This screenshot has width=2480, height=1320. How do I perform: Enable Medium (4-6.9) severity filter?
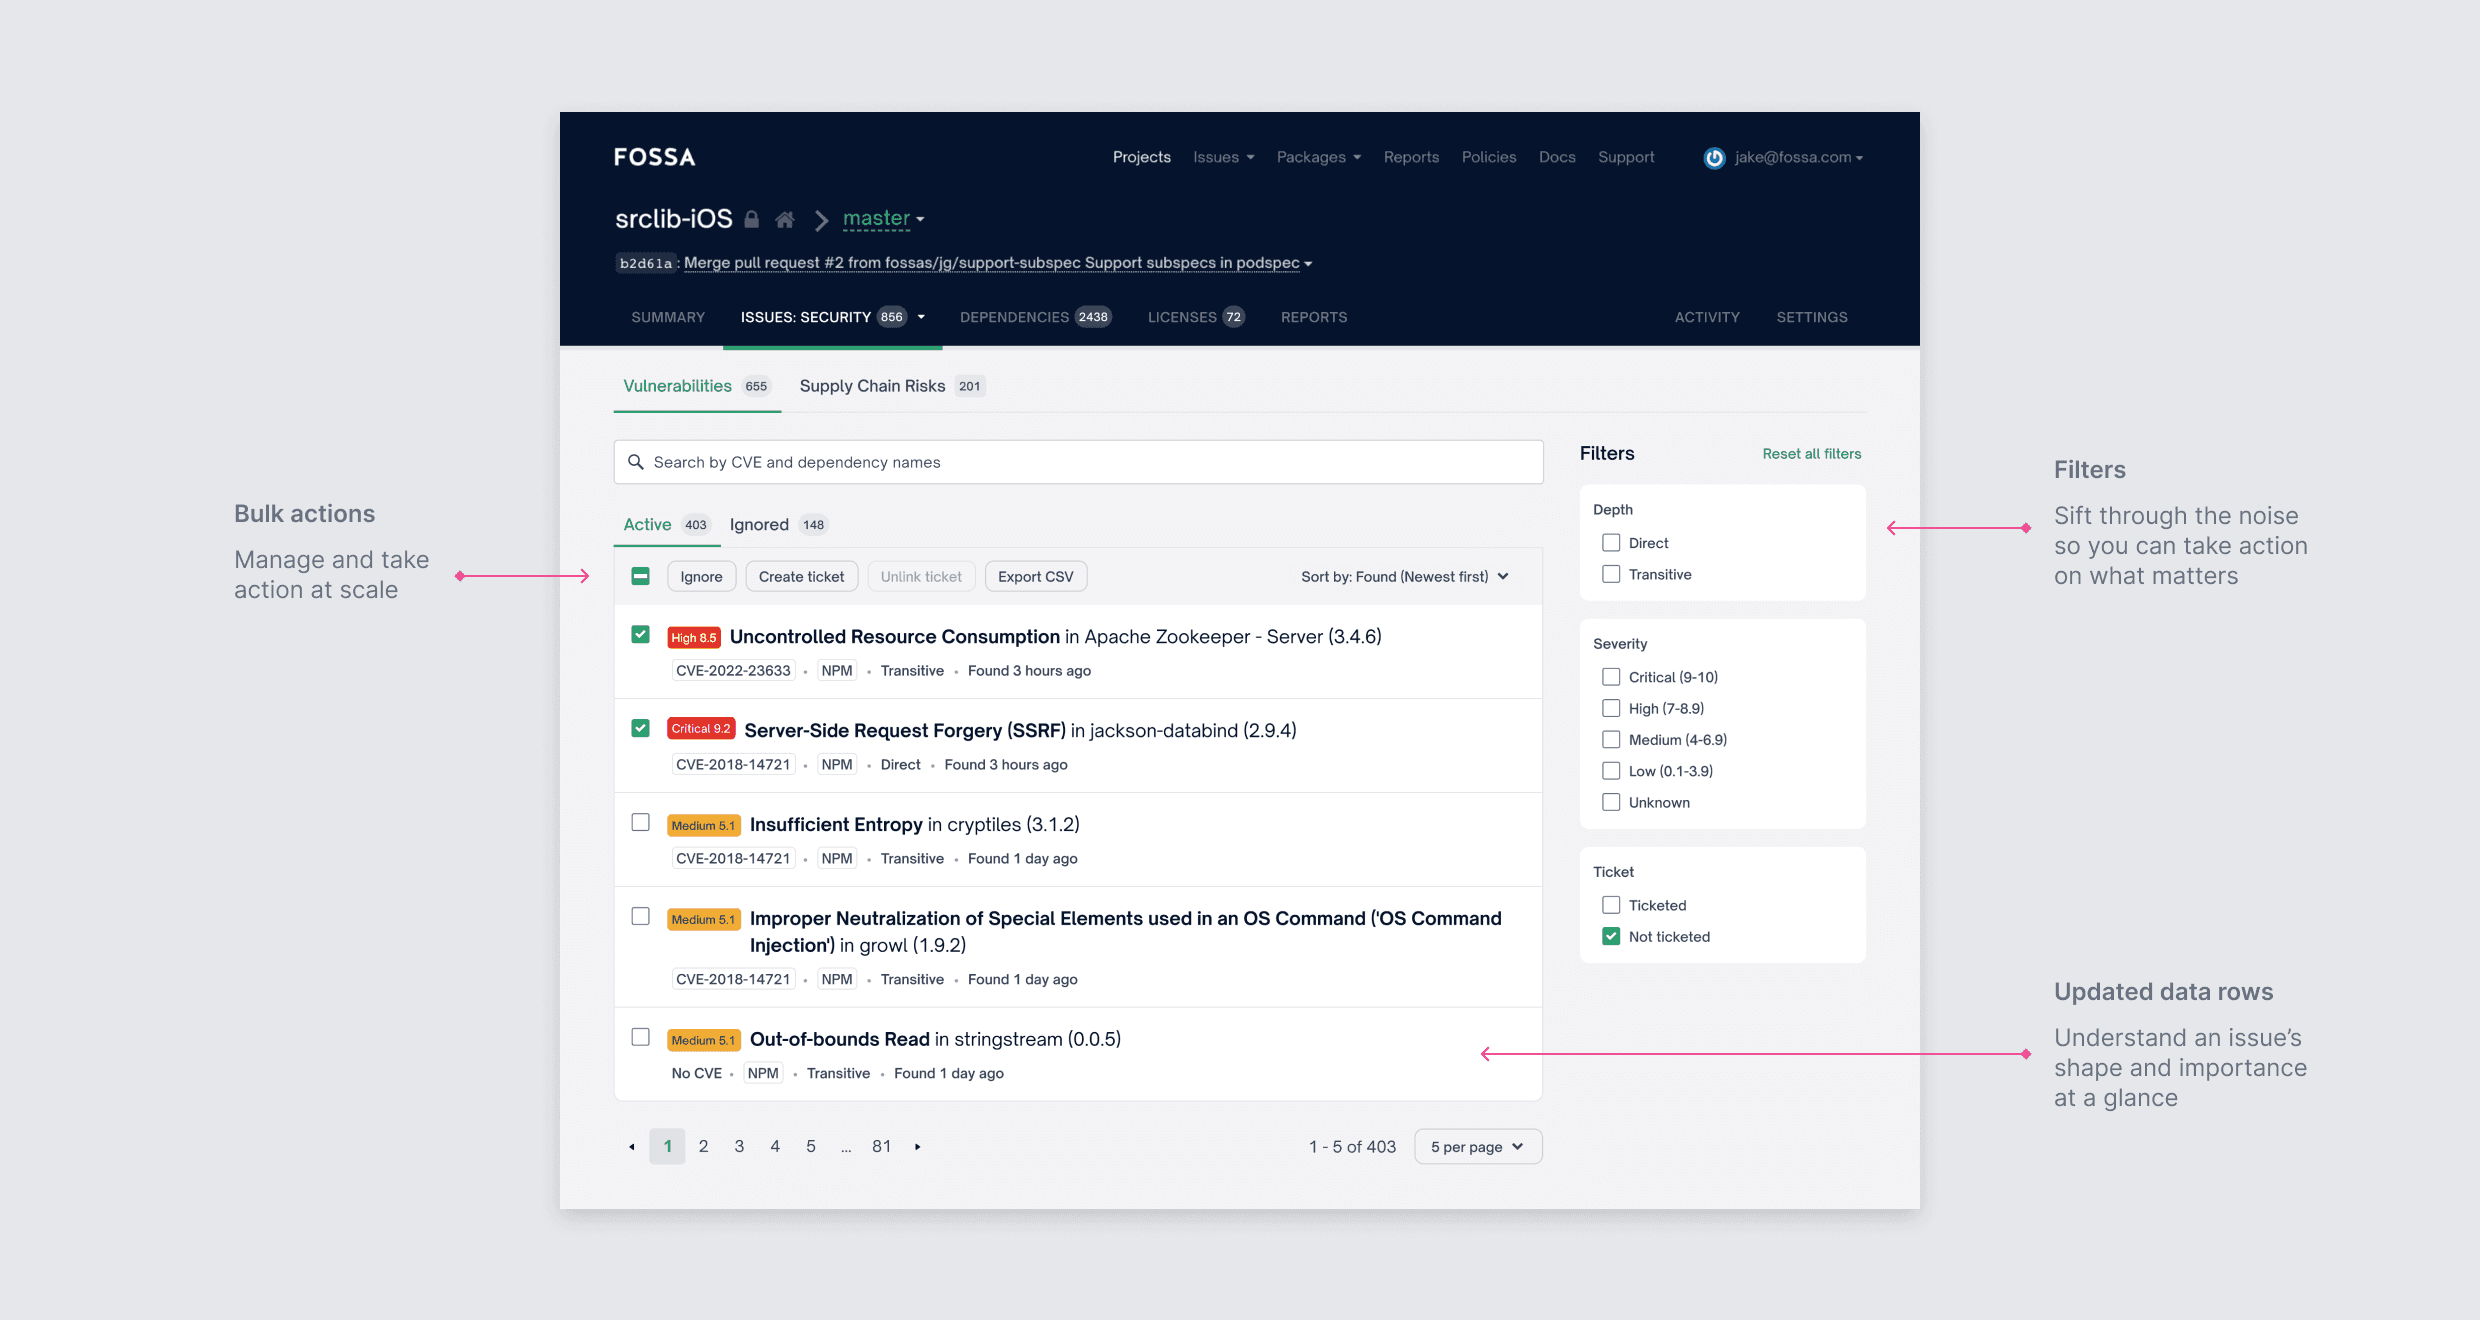(x=1611, y=740)
